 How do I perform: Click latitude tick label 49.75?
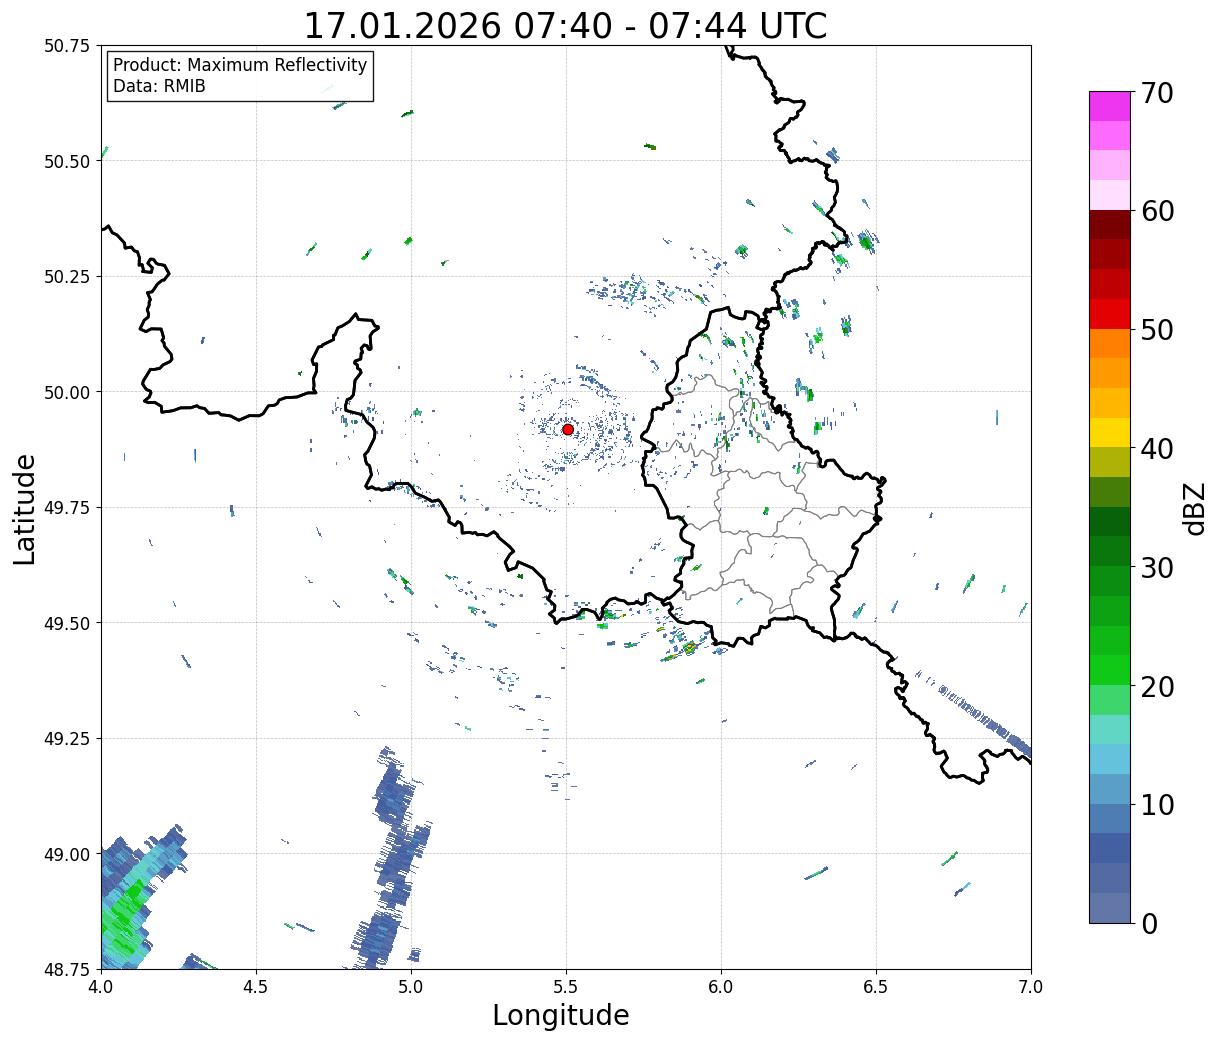tap(67, 508)
